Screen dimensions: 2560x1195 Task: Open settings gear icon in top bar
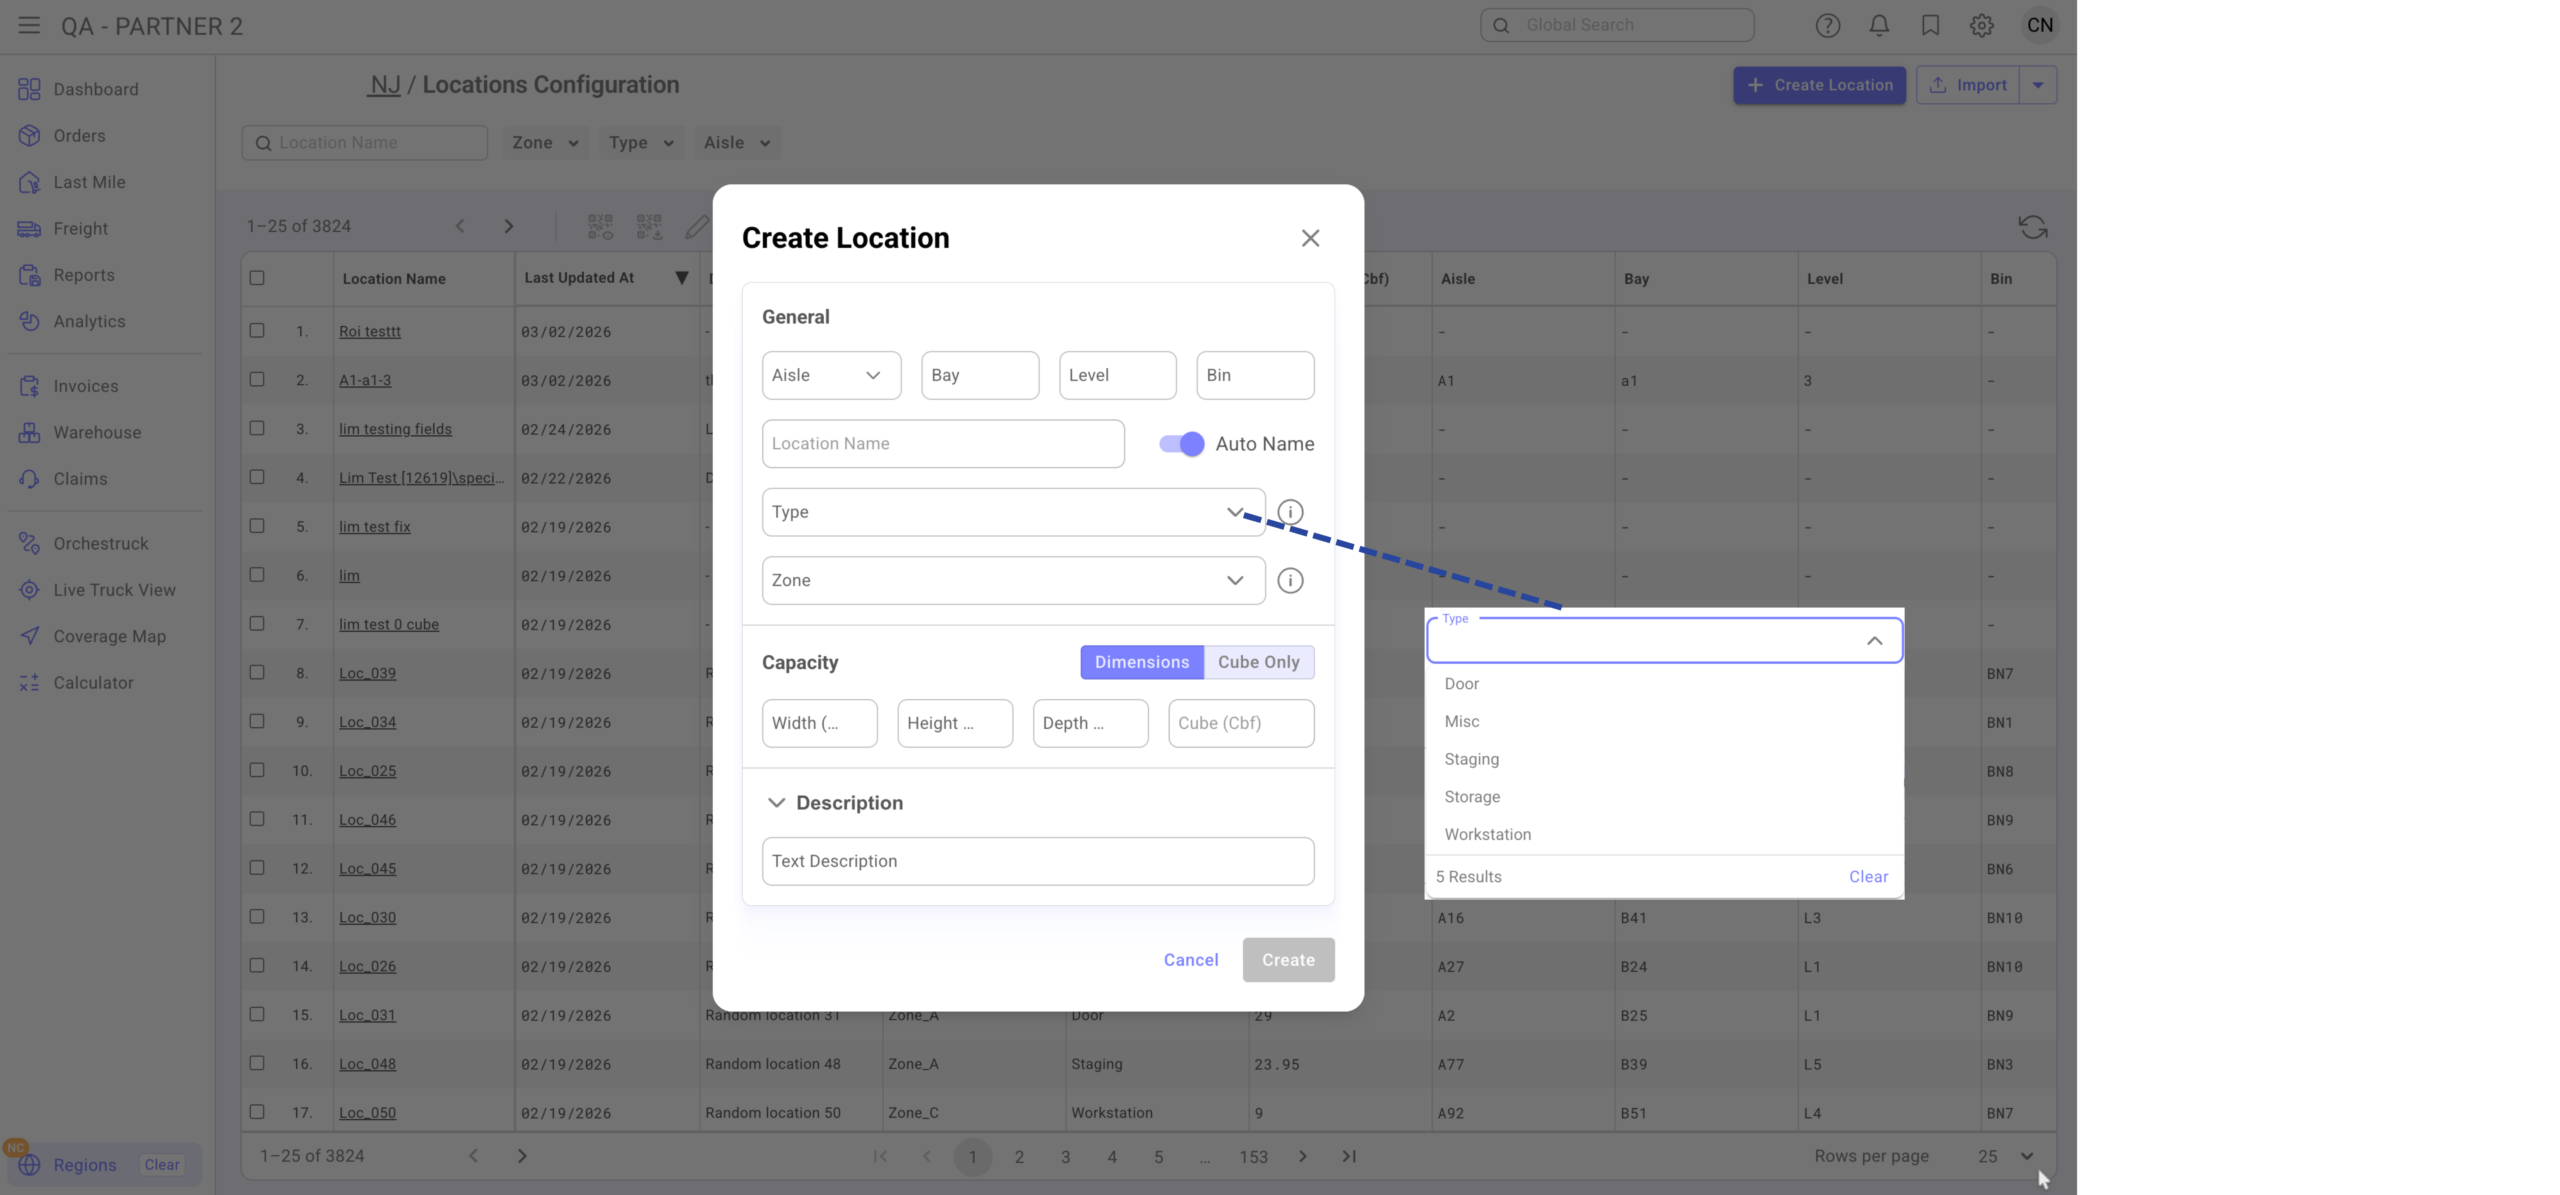pyautogui.click(x=1981, y=26)
